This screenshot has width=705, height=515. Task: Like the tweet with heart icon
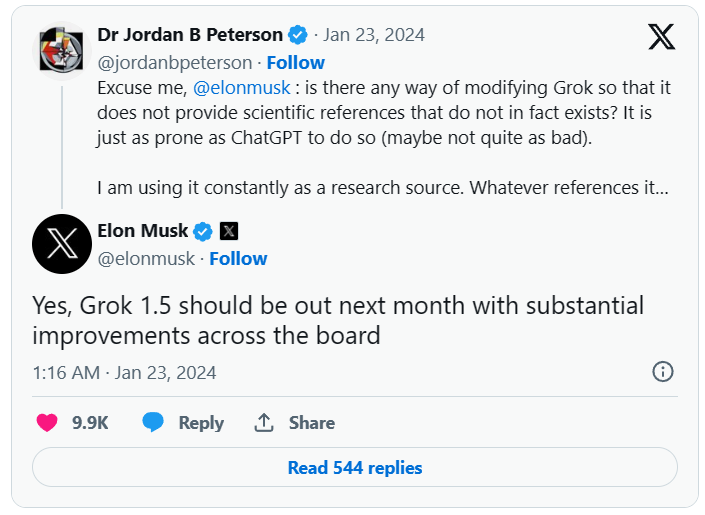pyautogui.click(x=47, y=423)
